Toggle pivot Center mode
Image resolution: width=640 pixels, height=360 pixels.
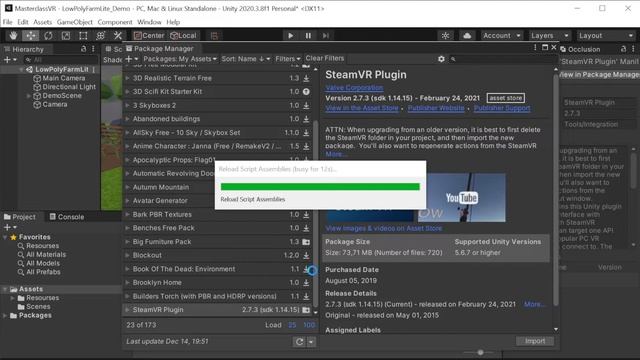(x=149, y=36)
